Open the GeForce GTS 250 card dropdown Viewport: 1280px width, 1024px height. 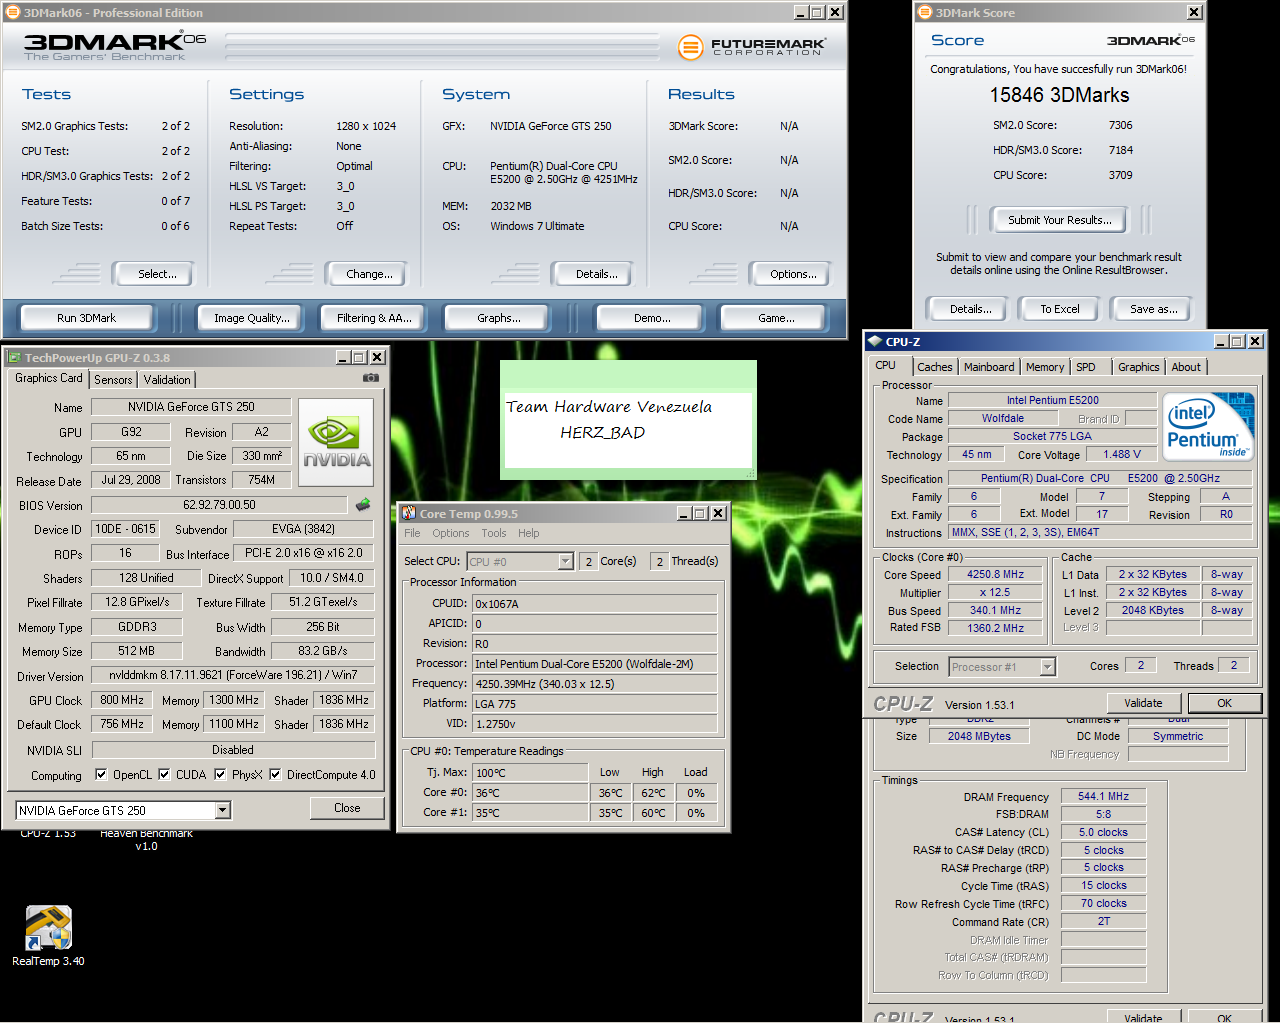coord(223,810)
